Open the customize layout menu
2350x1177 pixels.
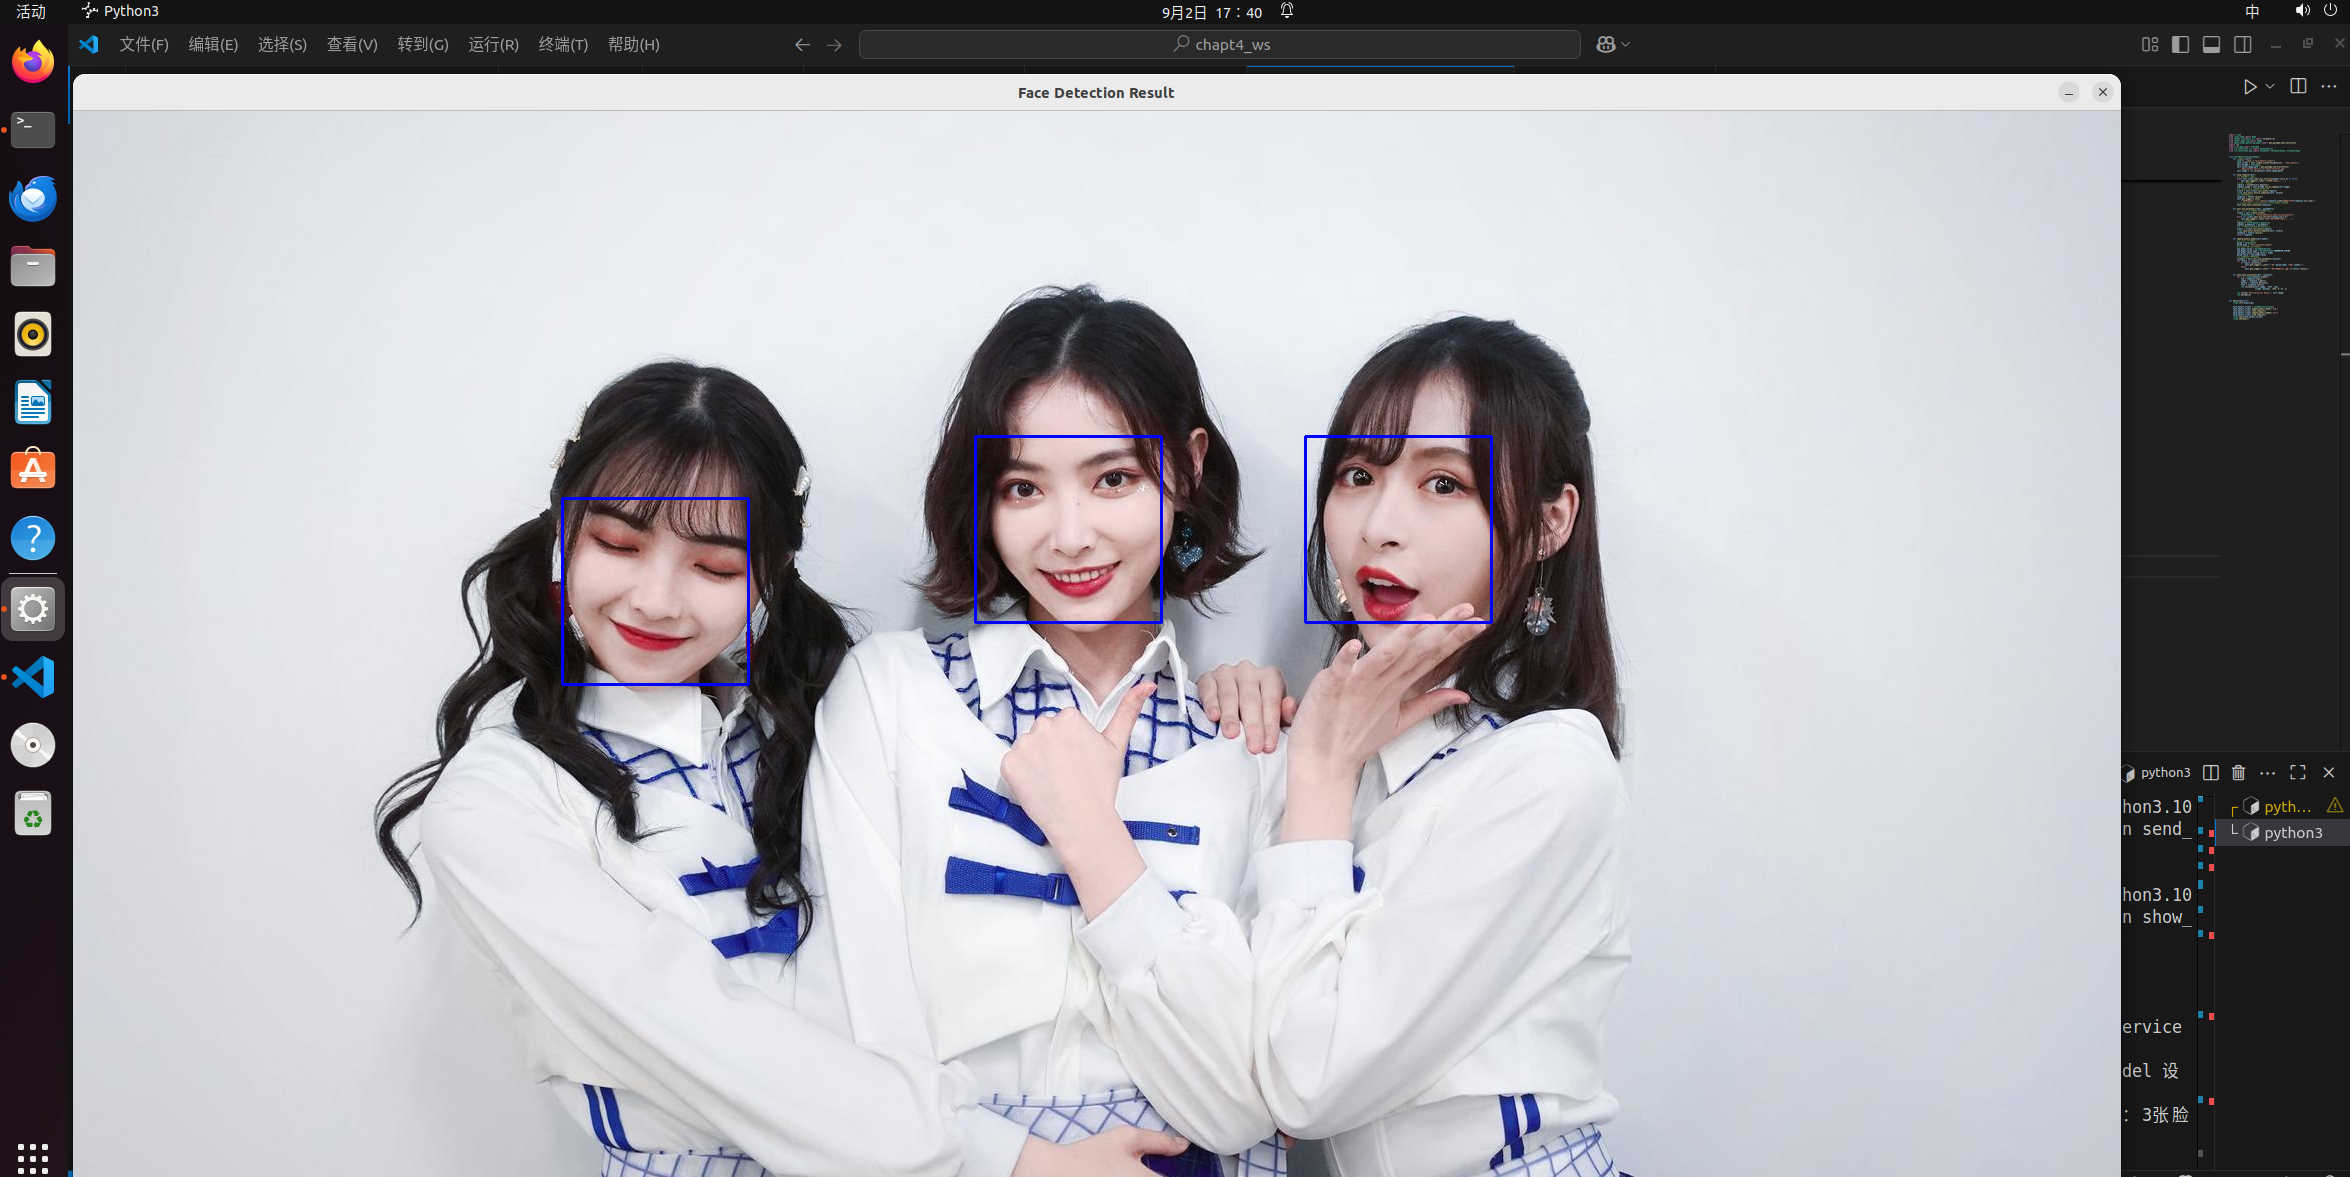pyautogui.click(x=2149, y=44)
